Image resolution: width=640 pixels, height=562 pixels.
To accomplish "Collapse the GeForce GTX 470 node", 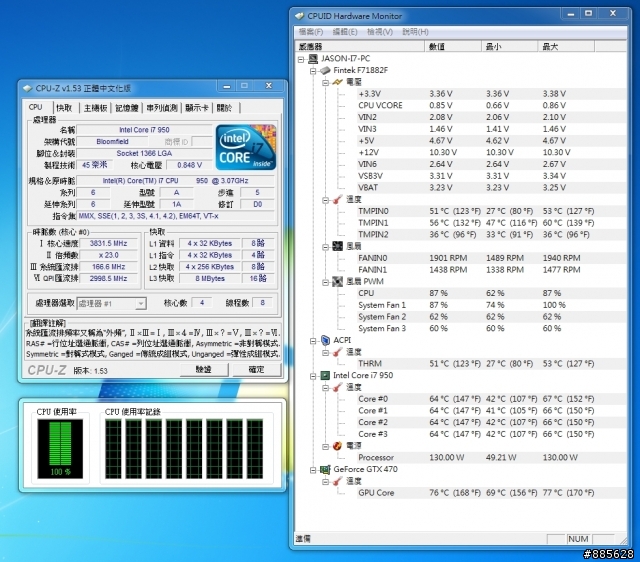I will tap(313, 470).
